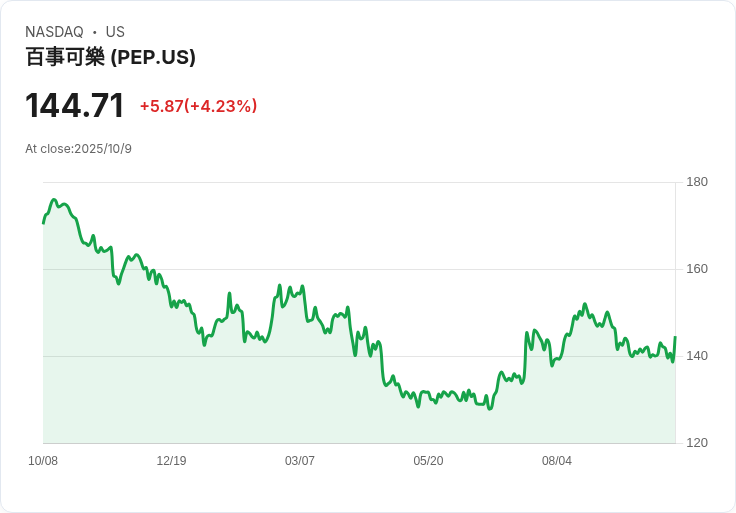Image resolution: width=736 pixels, height=513 pixels.
Task: Click the highest peak of the price line
Action: tap(54, 200)
